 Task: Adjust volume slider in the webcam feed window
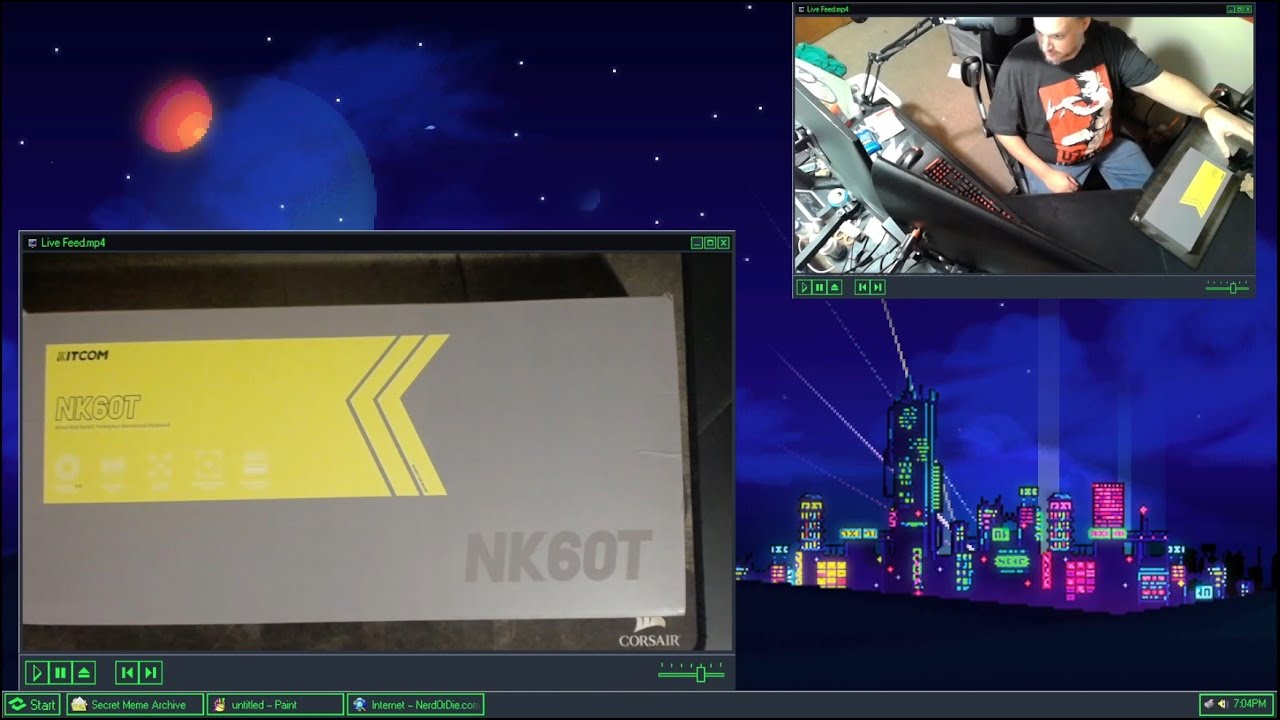point(1232,287)
